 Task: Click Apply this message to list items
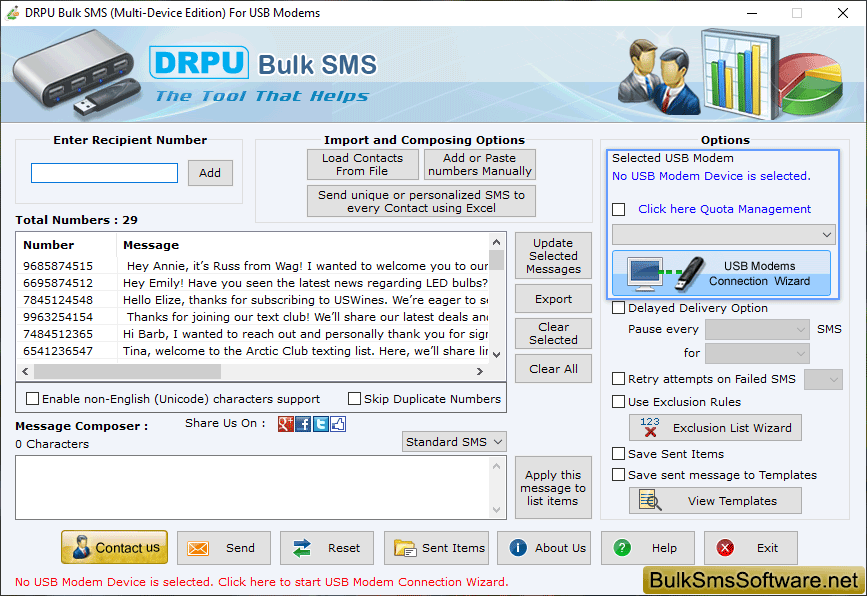(x=553, y=488)
